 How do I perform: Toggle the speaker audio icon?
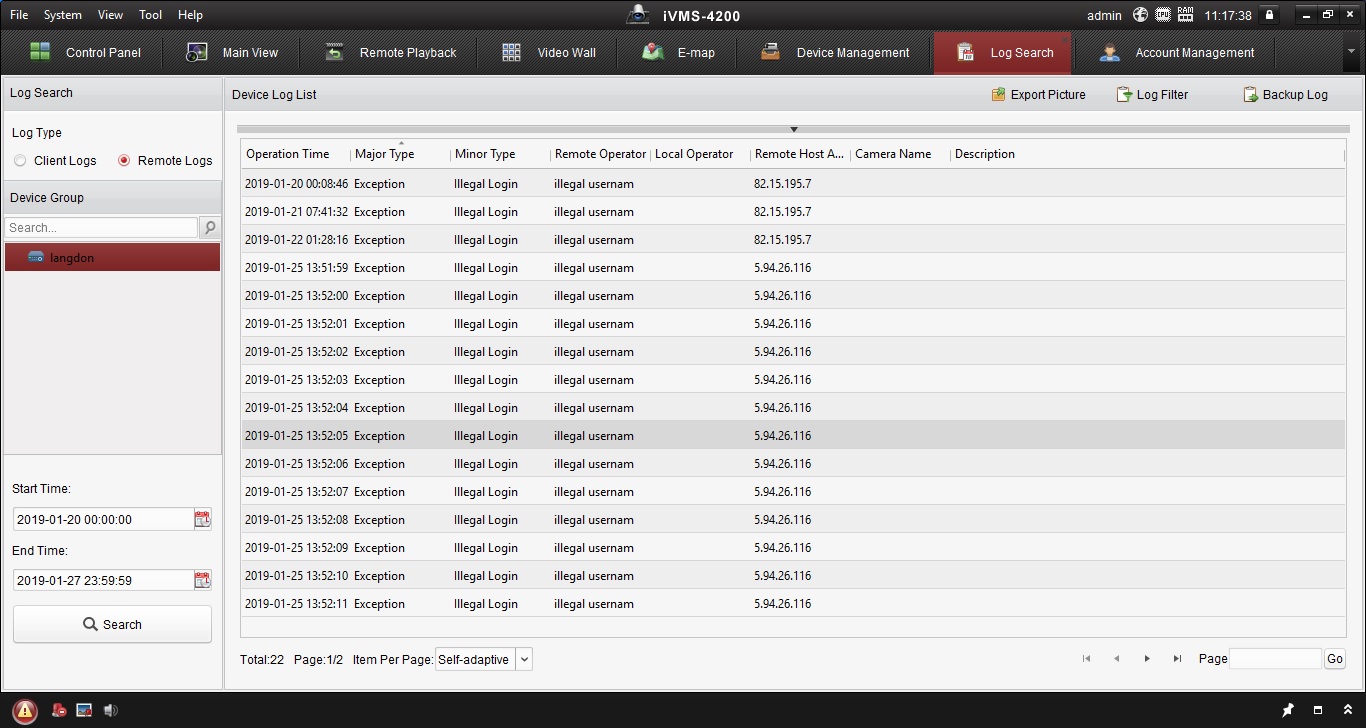tap(111, 710)
